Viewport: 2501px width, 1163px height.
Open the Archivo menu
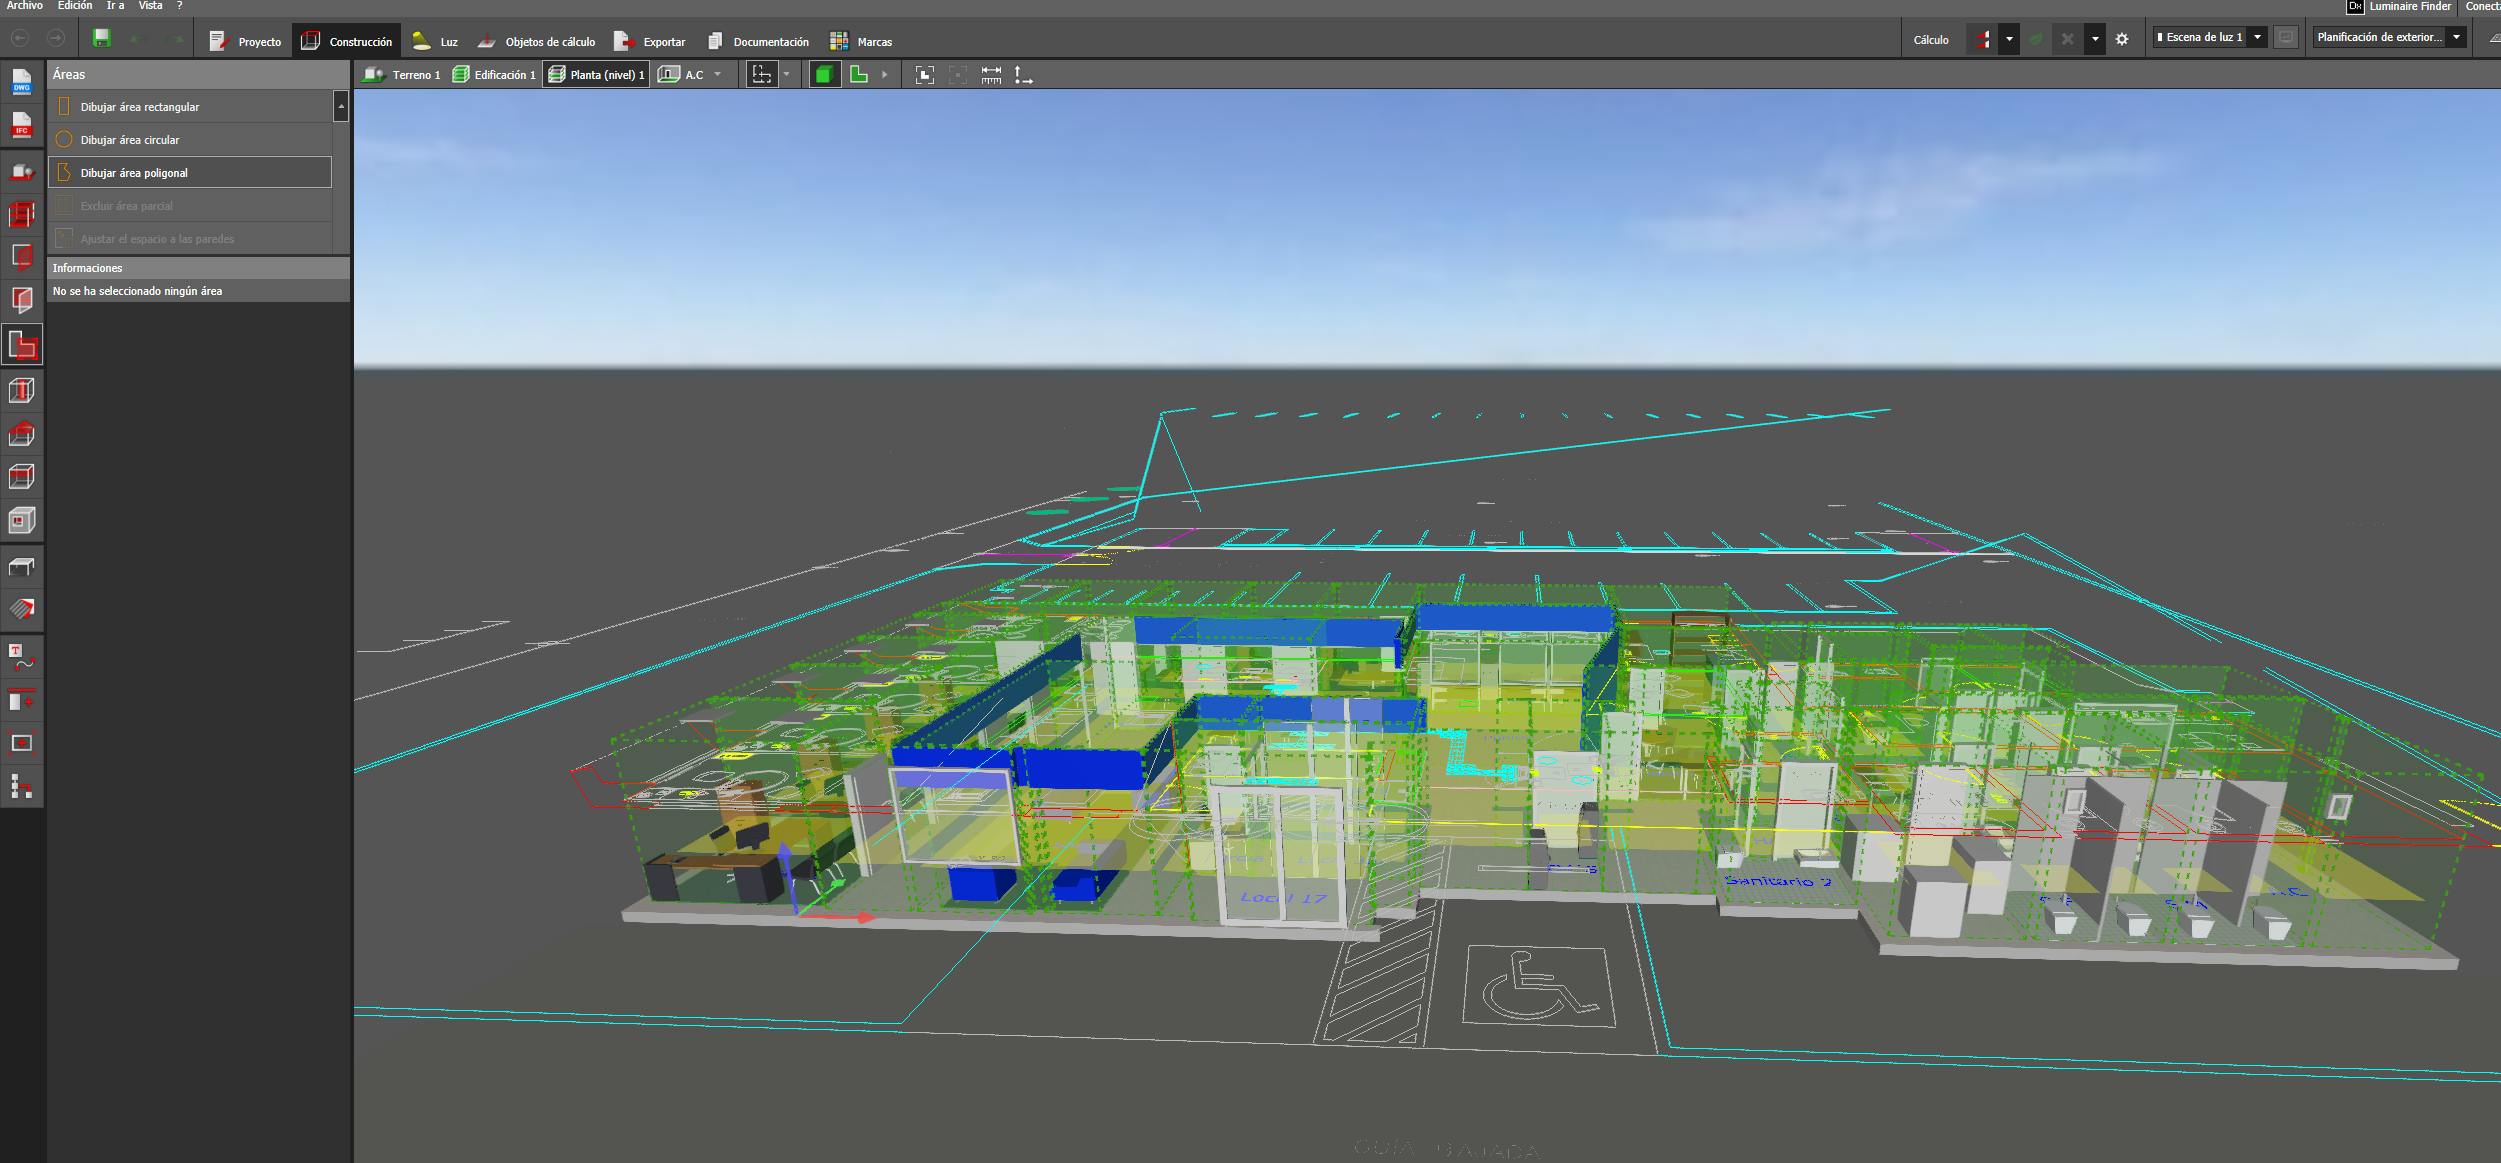click(25, 6)
